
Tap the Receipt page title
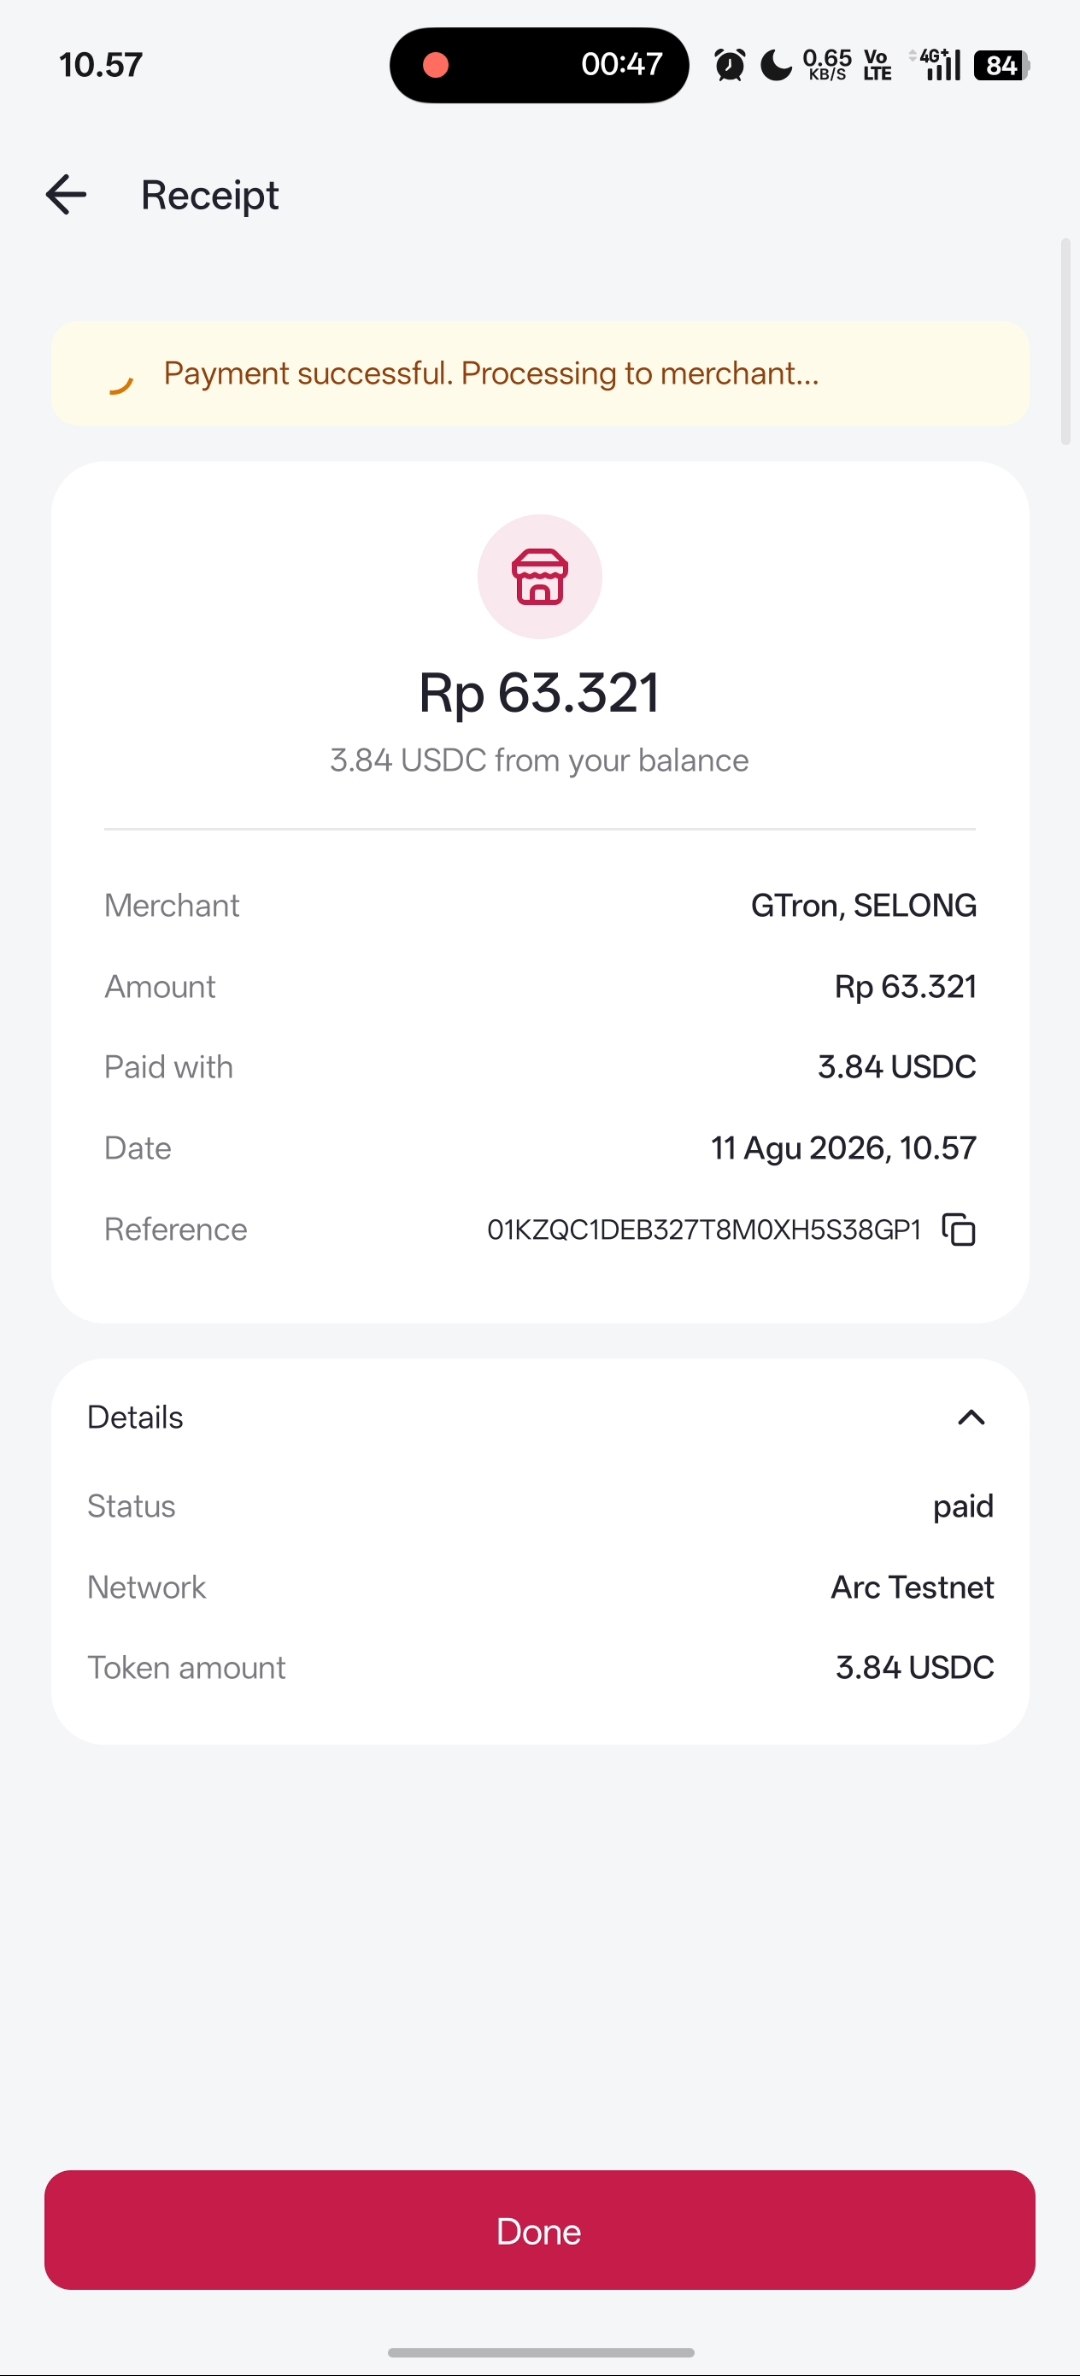(210, 195)
